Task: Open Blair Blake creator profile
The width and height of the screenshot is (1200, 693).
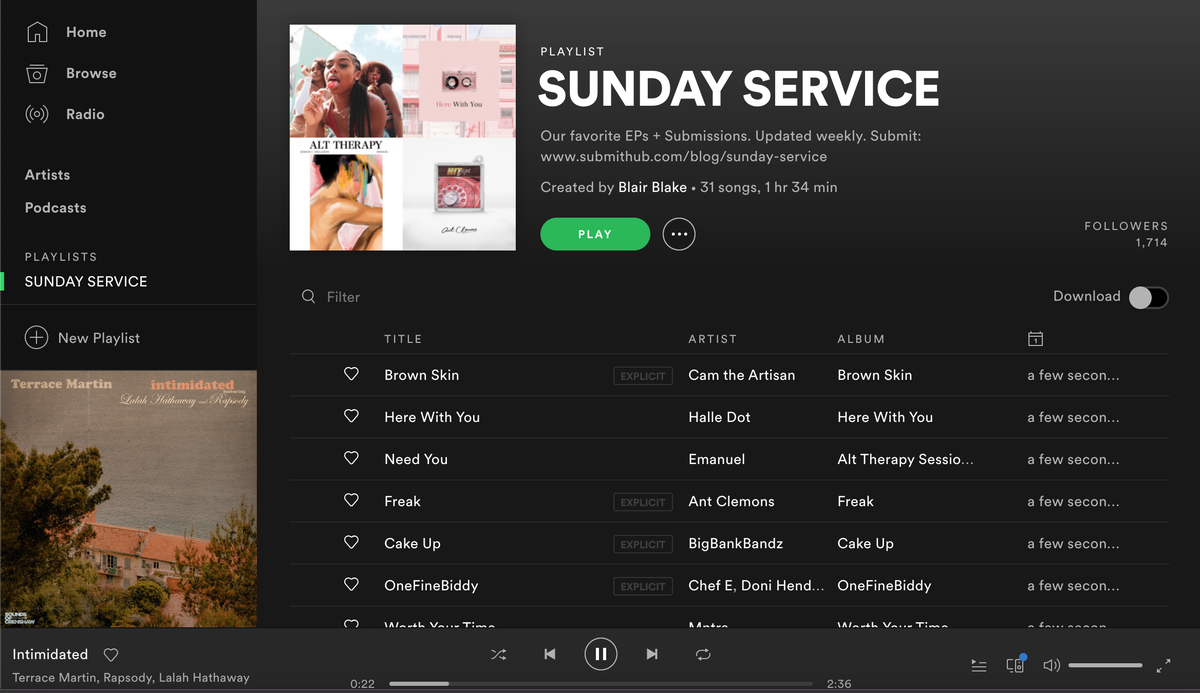Action: click(x=652, y=187)
